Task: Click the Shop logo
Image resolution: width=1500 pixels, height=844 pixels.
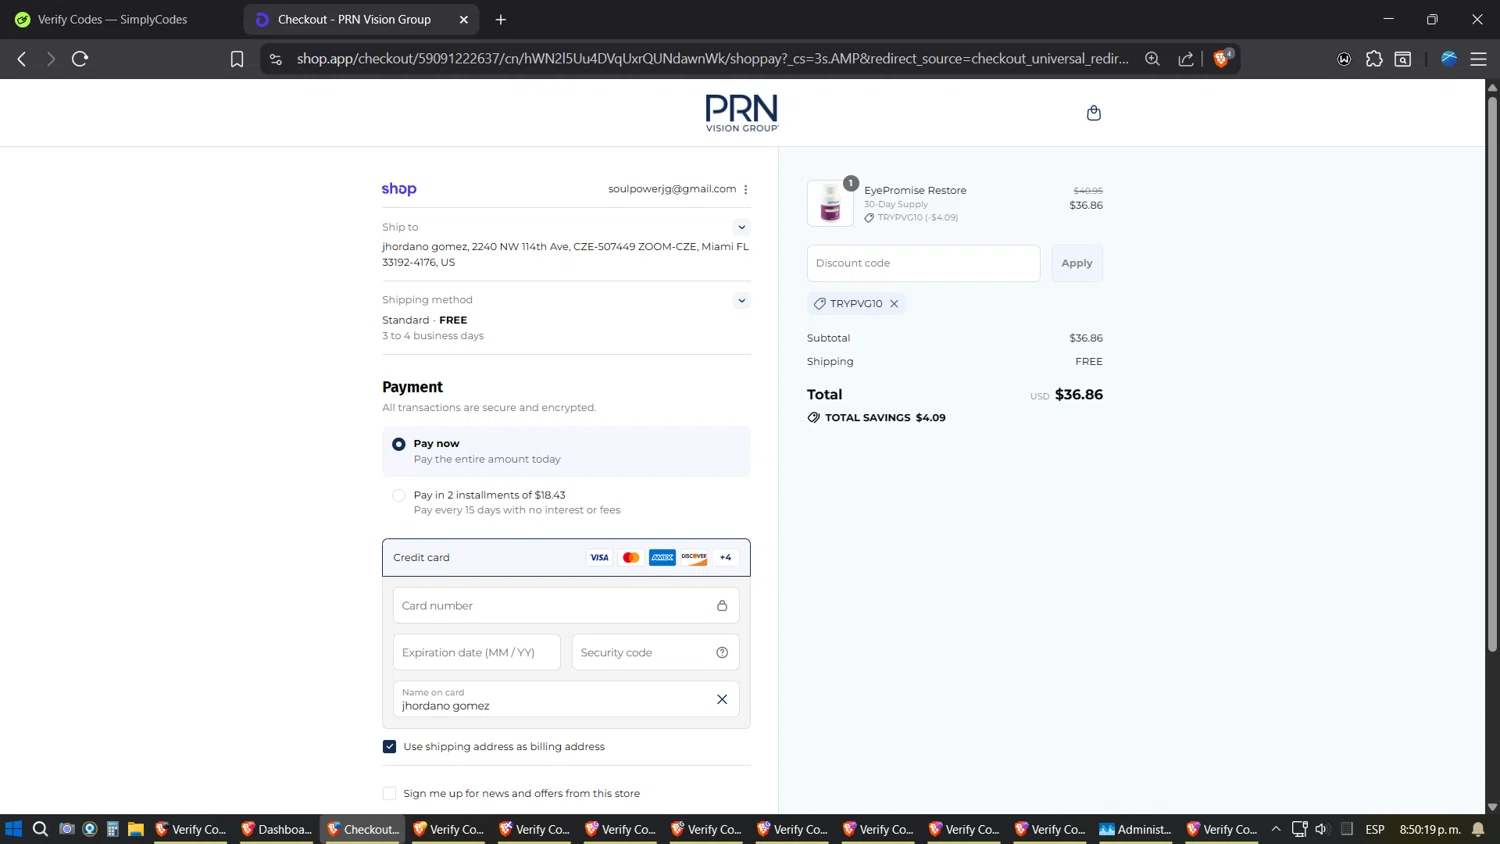Action: pyautogui.click(x=399, y=189)
